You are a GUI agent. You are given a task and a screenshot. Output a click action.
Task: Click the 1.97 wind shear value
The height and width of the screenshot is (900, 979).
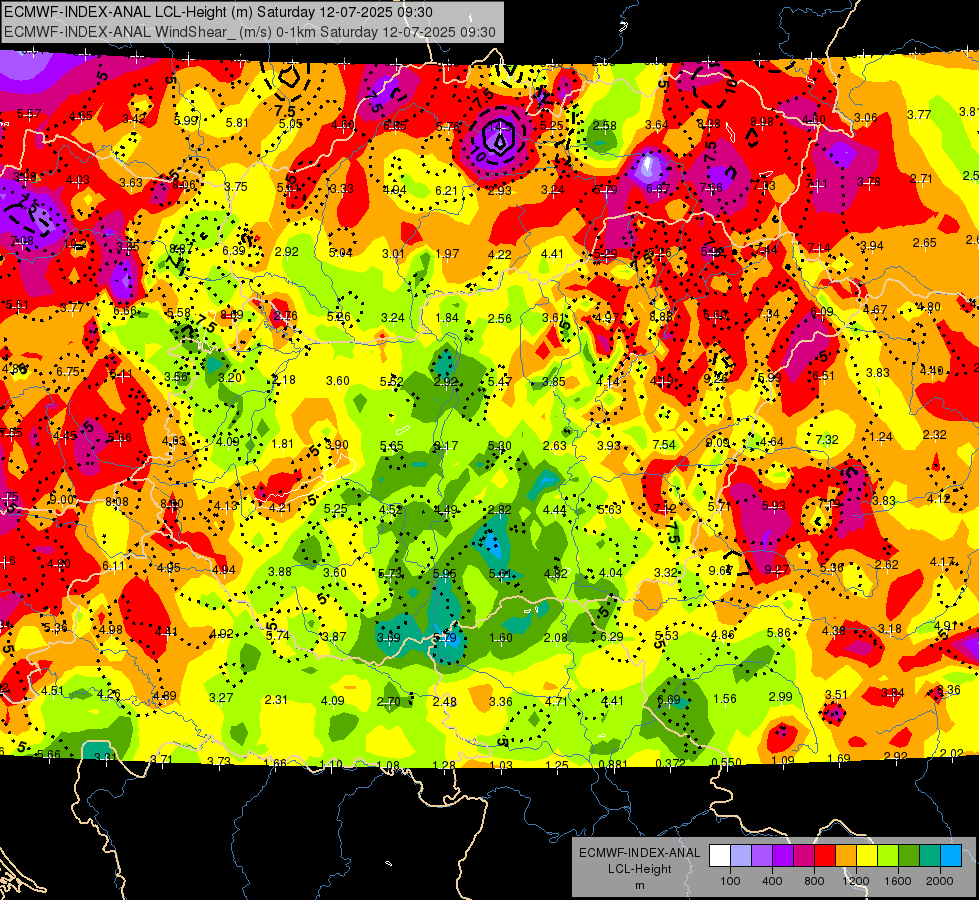point(447,254)
